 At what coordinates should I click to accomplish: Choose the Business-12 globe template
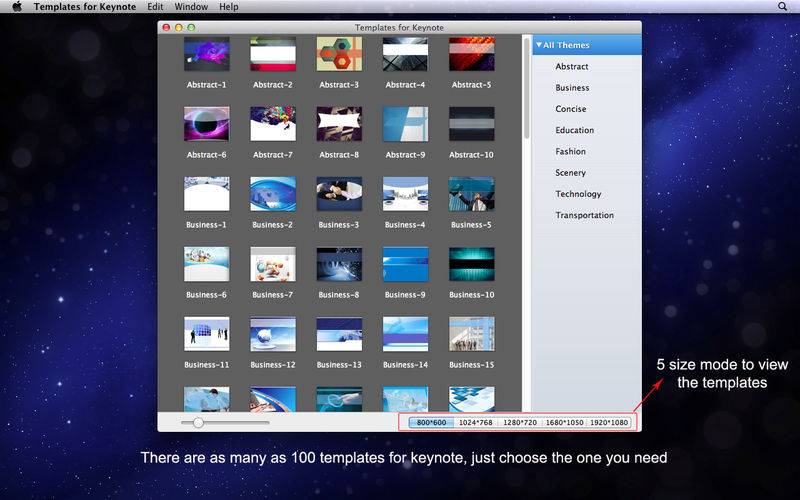[273, 334]
